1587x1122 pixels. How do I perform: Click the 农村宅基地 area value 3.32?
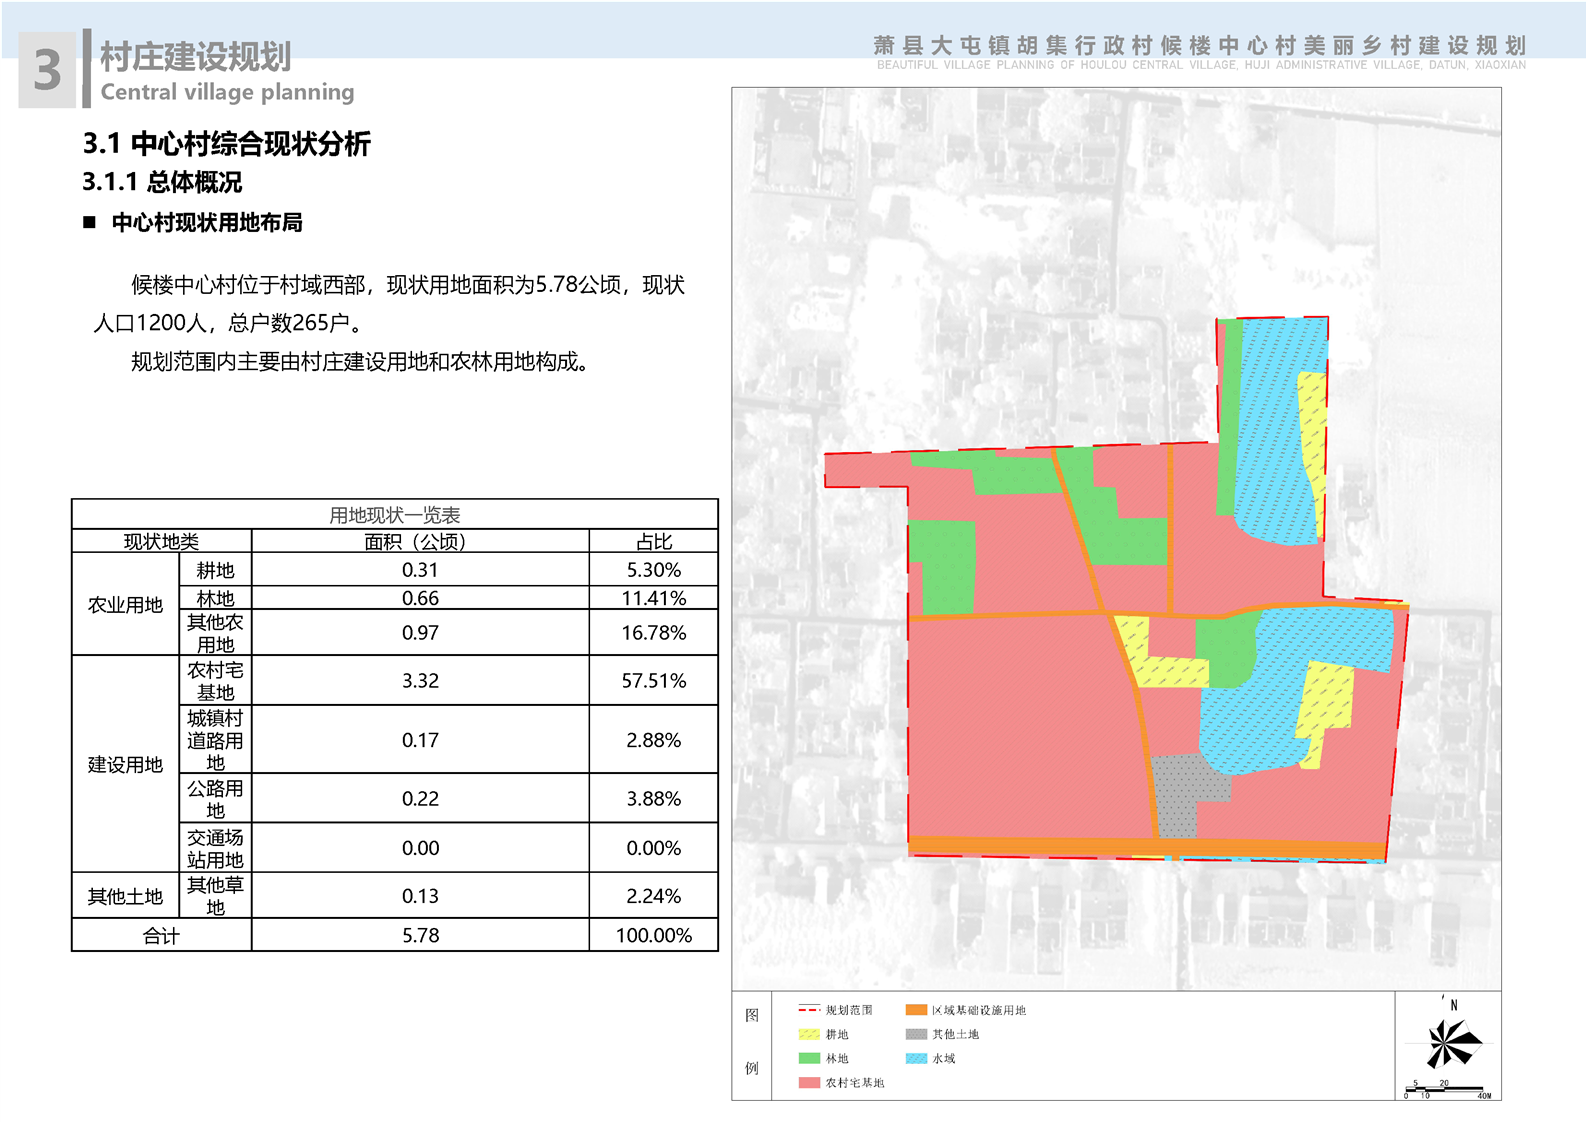[x=420, y=681]
